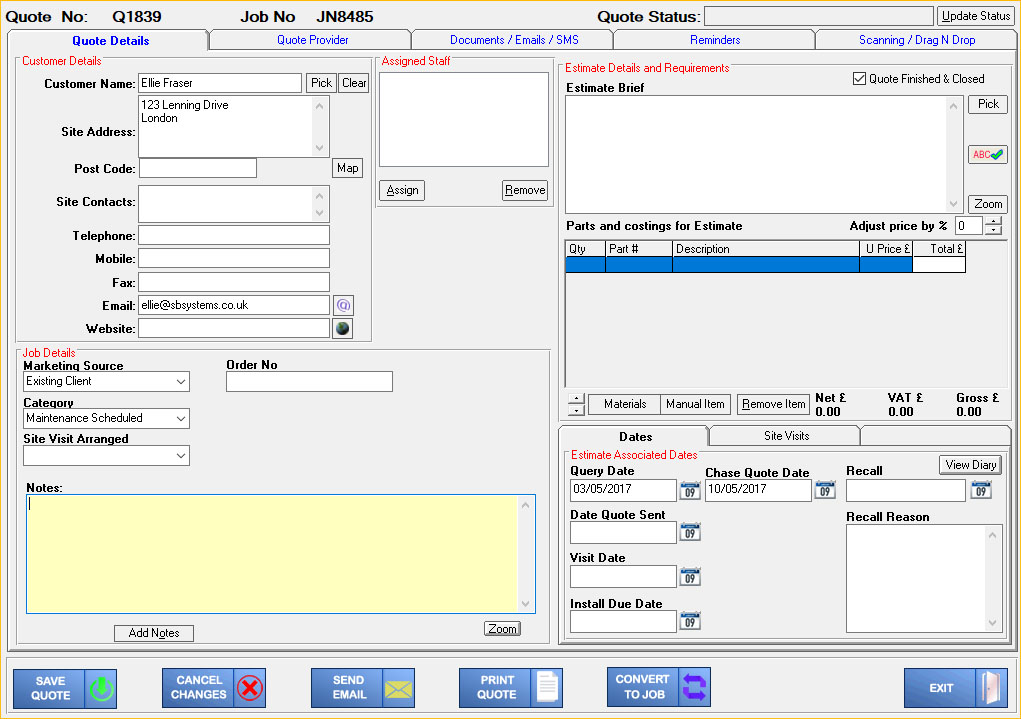Click the Post Code input field

click(198, 168)
